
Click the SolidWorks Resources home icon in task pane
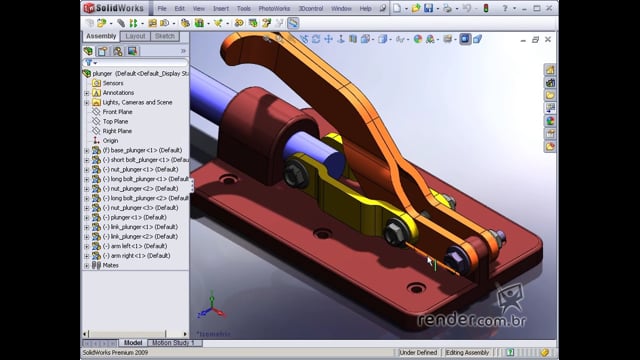(x=550, y=70)
